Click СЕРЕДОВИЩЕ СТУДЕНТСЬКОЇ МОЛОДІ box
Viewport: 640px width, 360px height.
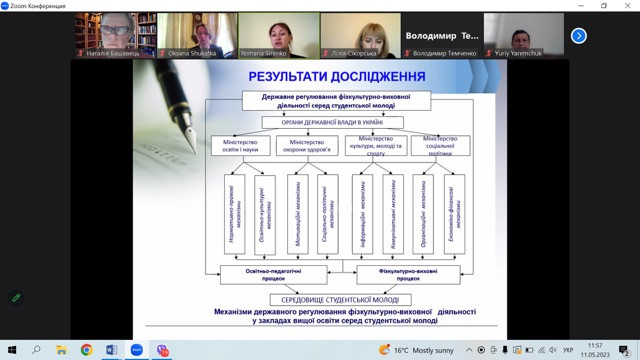click(x=340, y=300)
